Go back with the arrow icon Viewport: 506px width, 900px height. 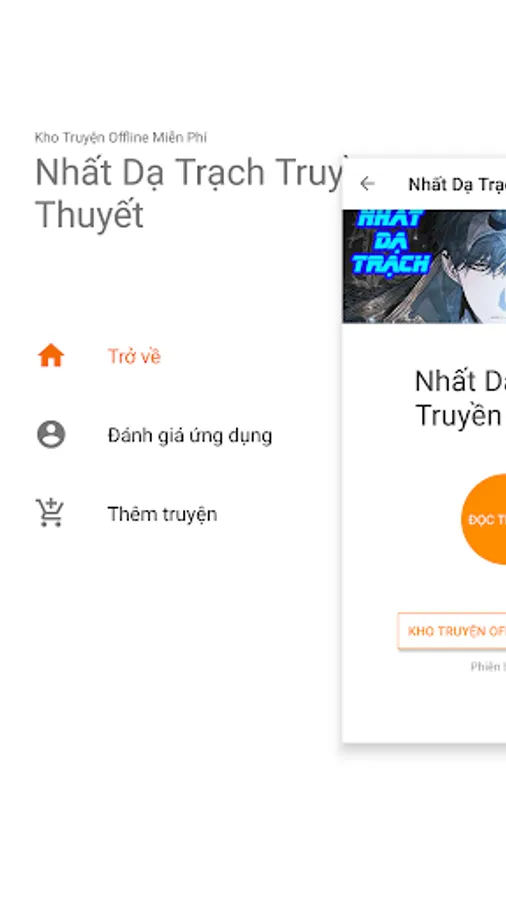point(367,184)
